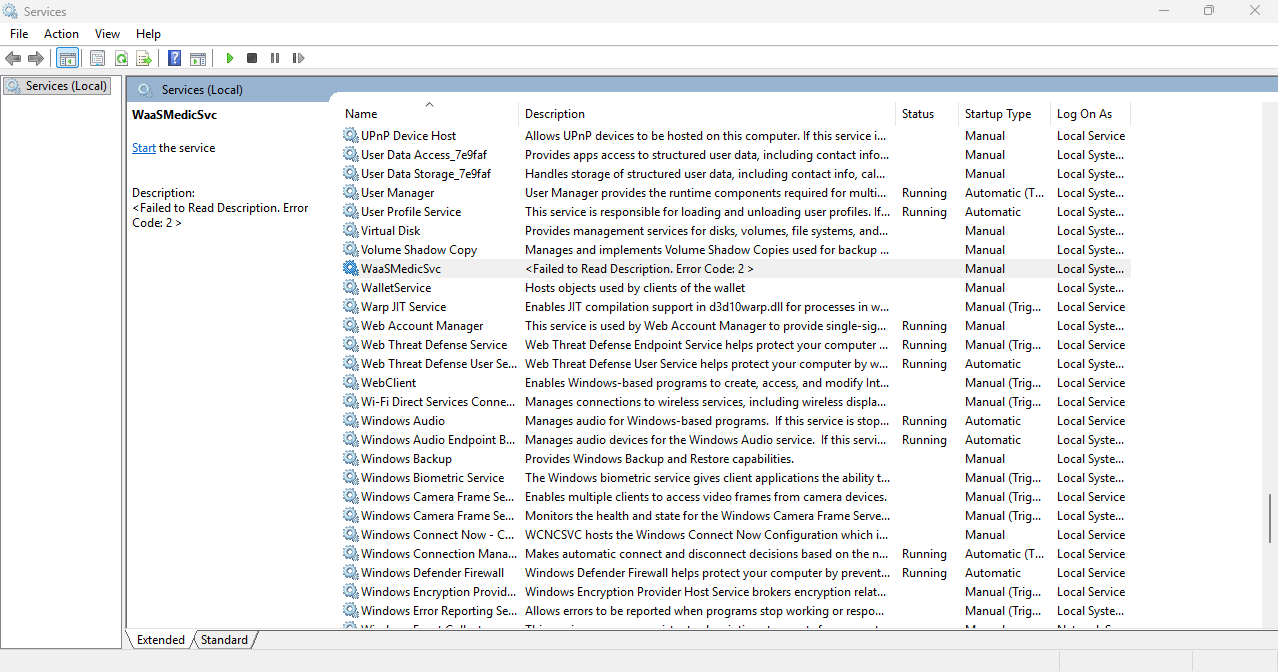Image resolution: width=1278 pixels, height=672 pixels.
Task: Click Local Service logon for UPnP Device Host
Action: 1091,135
